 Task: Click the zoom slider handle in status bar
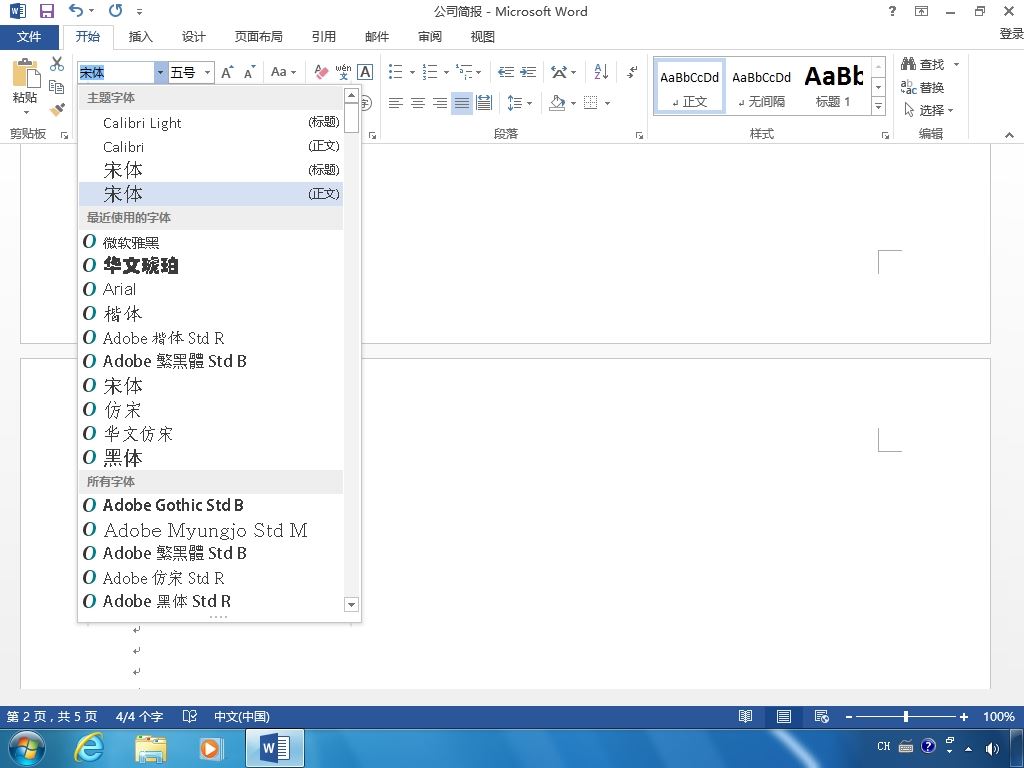906,716
